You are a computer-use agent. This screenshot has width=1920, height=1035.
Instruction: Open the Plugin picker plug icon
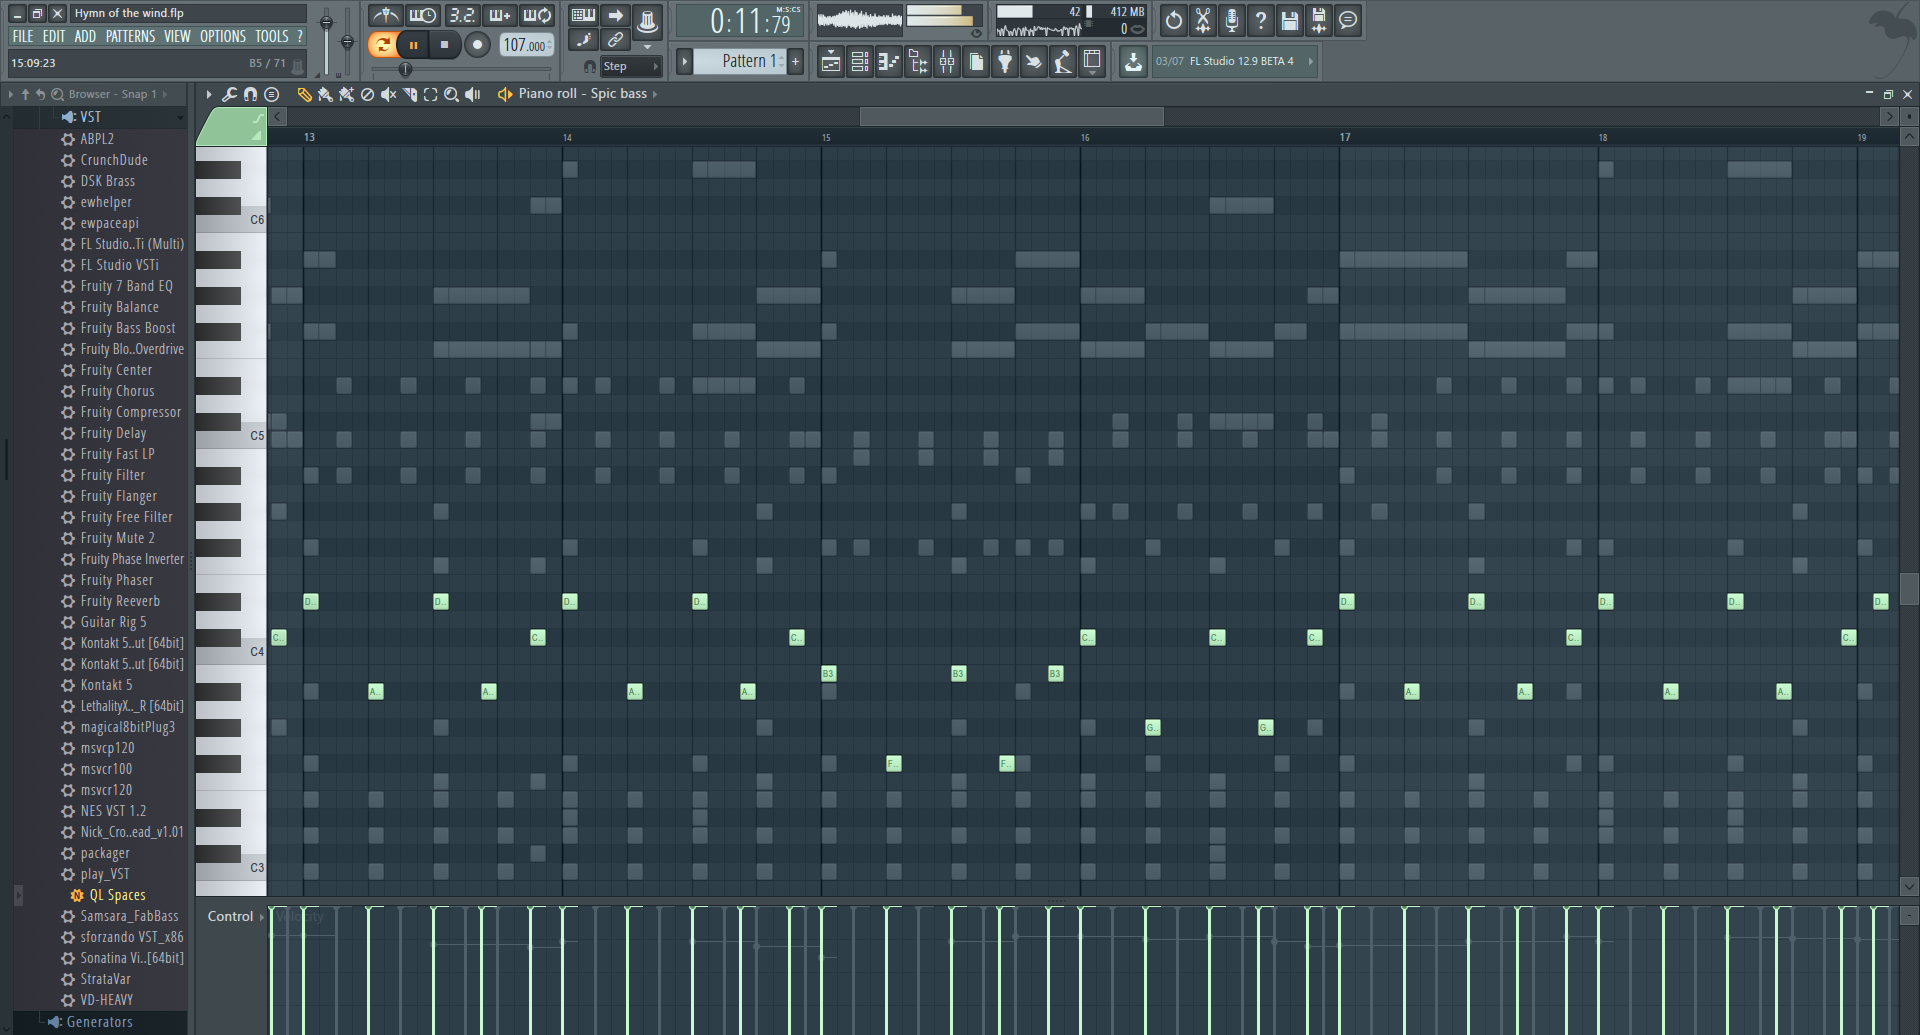tap(1005, 62)
